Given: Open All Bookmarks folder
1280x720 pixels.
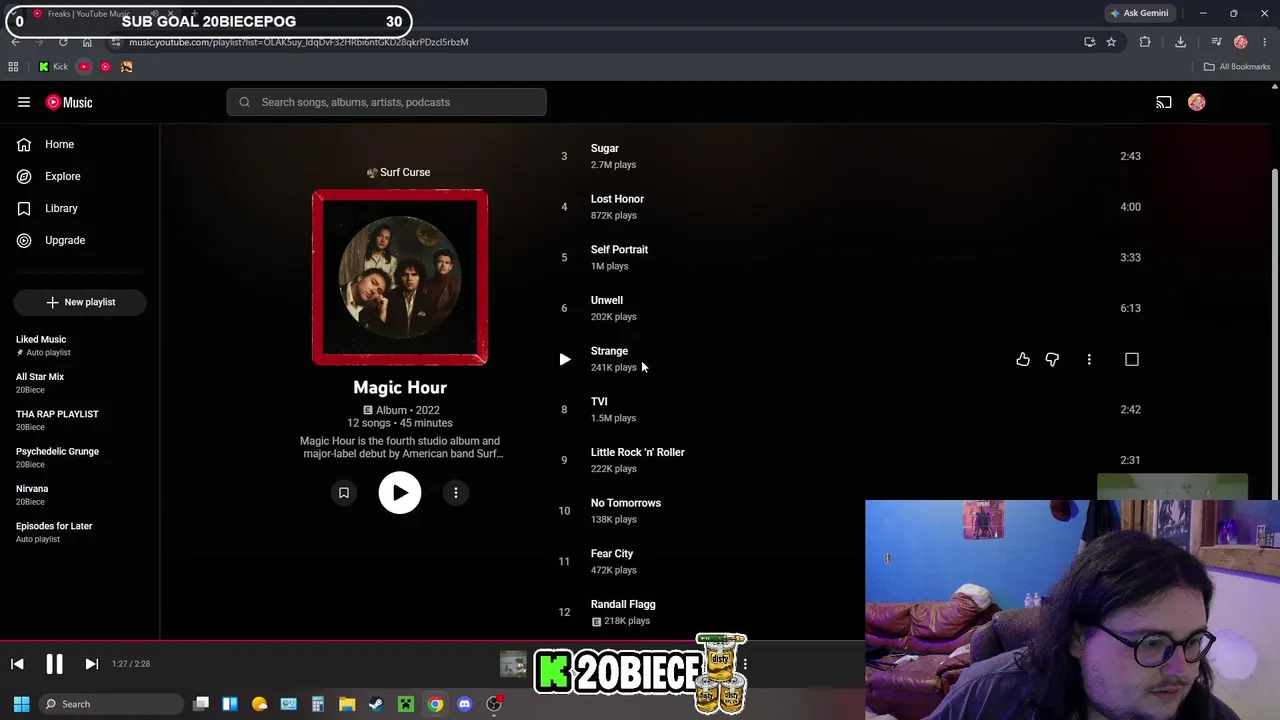Looking at the screenshot, I should pos(1237,67).
